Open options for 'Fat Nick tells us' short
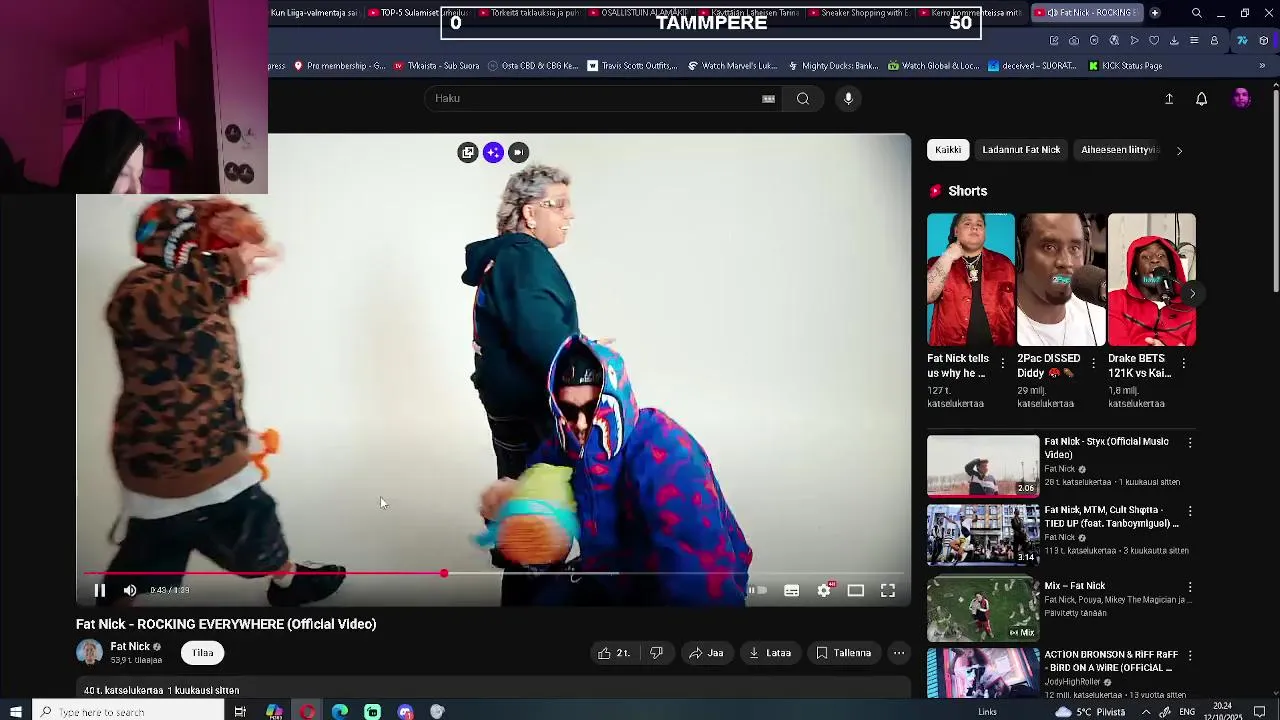Viewport: 1280px width, 720px height. 1003,363
